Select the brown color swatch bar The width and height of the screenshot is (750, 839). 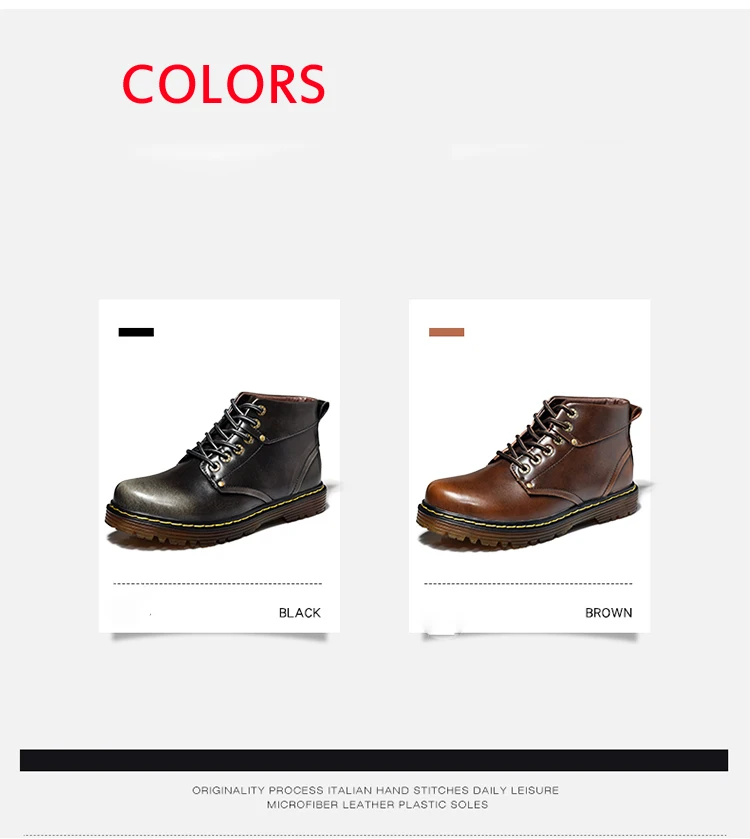pos(446,332)
